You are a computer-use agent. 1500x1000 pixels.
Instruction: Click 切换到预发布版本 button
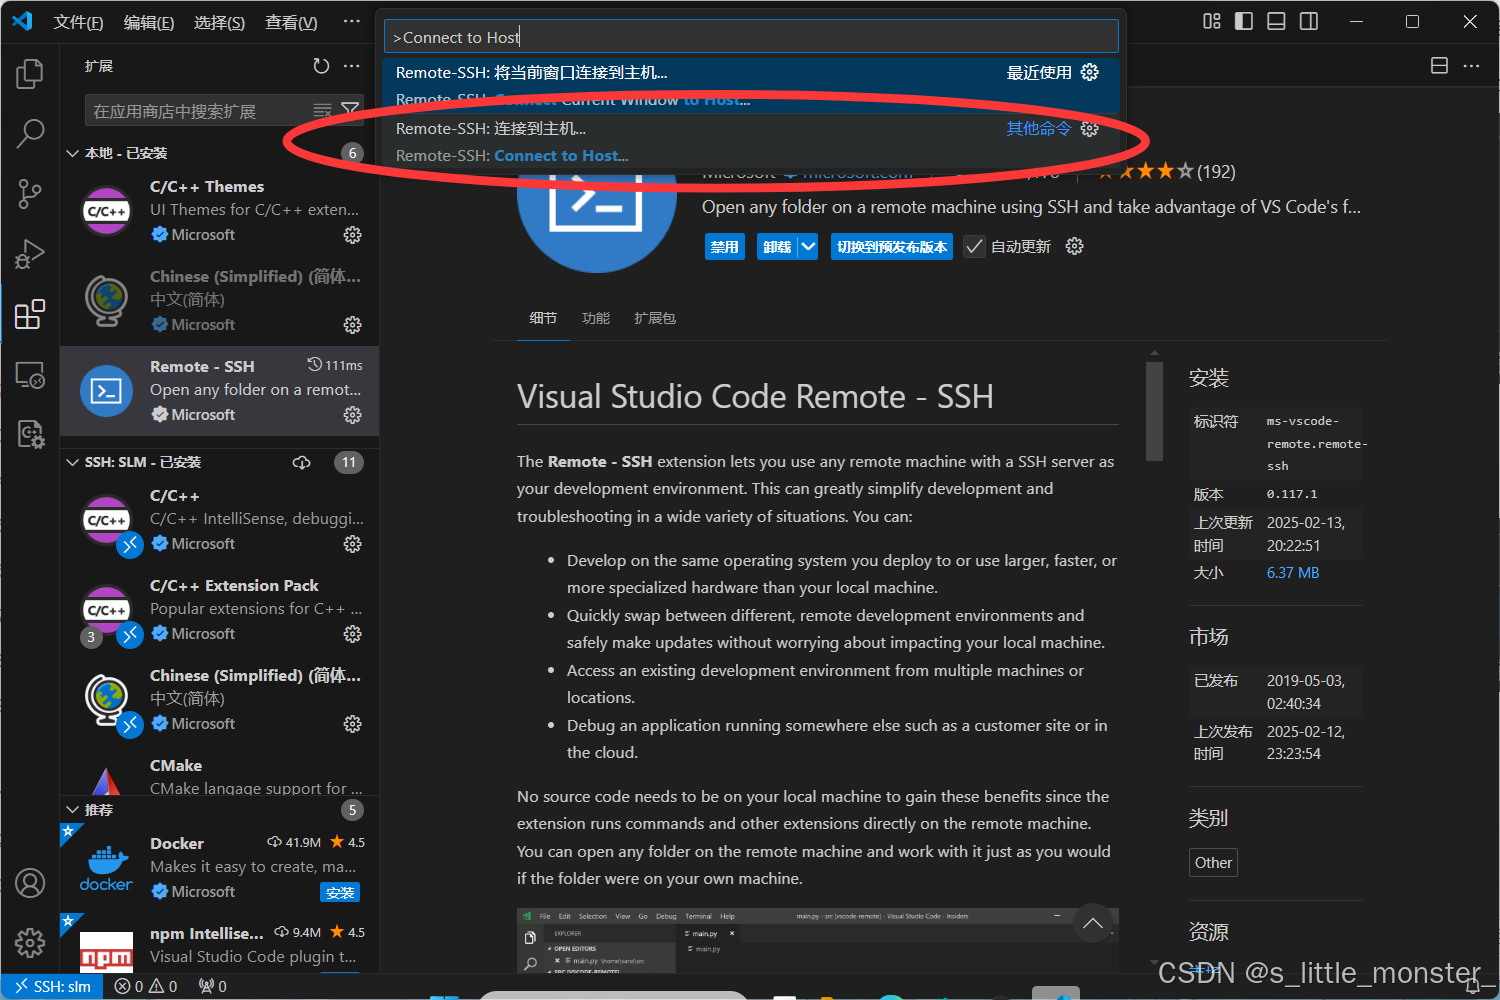point(892,246)
